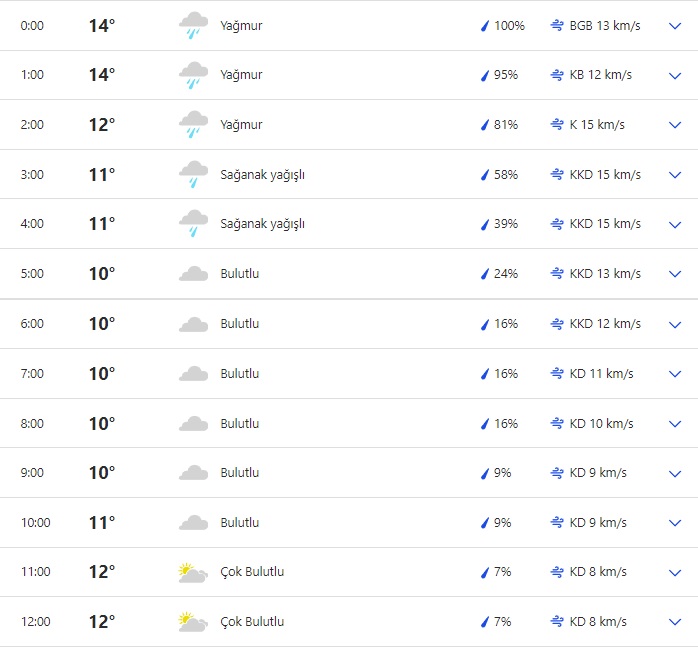Click the Çok Bulutlu label at 11:00

[x=252, y=572]
